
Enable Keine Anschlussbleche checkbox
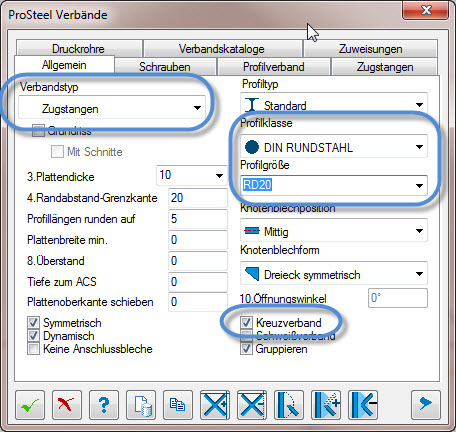tap(33, 349)
